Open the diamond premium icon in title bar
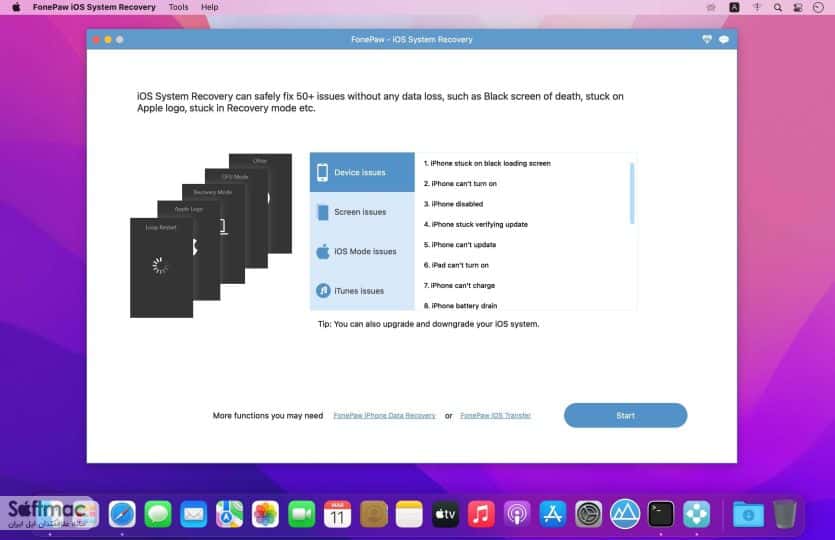Image resolution: width=835 pixels, height=540 pixels. point(707,39)
